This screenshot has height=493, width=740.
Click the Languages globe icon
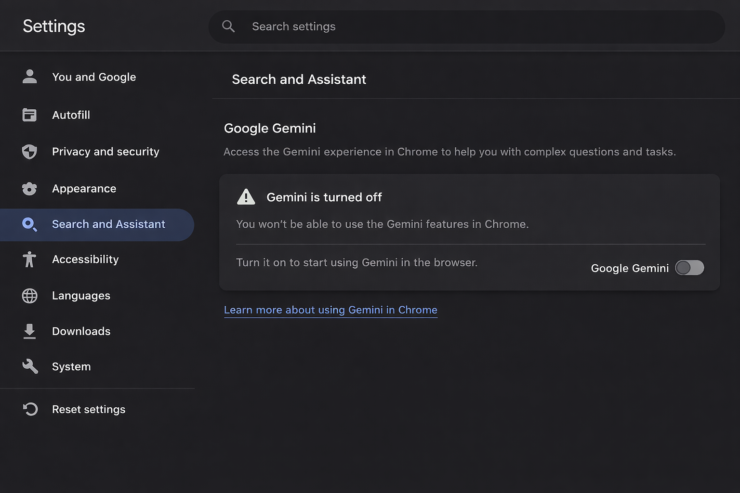[30, 296]
